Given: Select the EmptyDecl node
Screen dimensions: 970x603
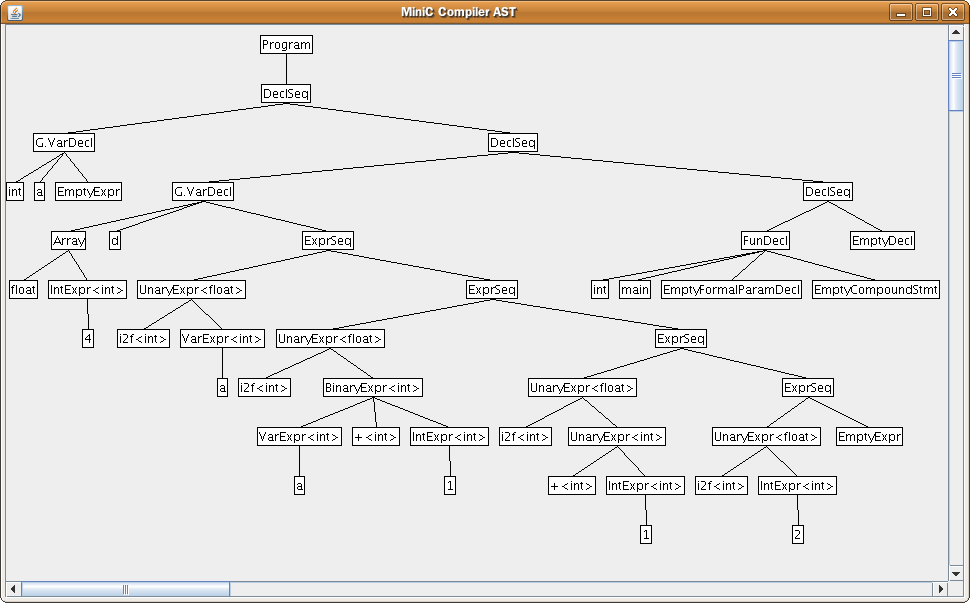Looking at the screenshot, I should coord(882,241).
